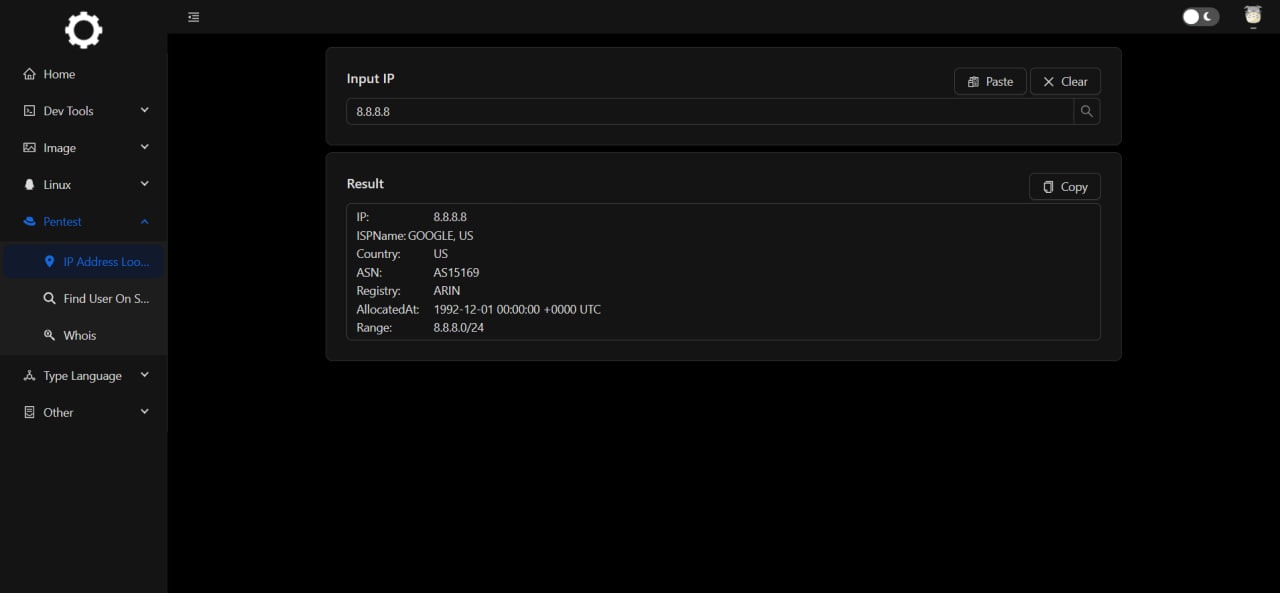
Task: Toggle the dark mode switch
Action: tap(1199, 16)
